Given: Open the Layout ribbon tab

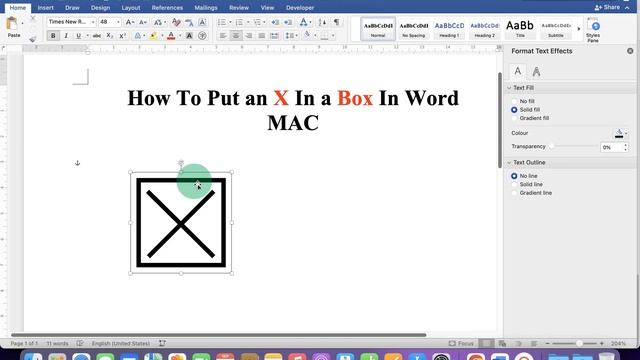Looking at the screenshot, I should pyautogui.click(x=131, y=8).
